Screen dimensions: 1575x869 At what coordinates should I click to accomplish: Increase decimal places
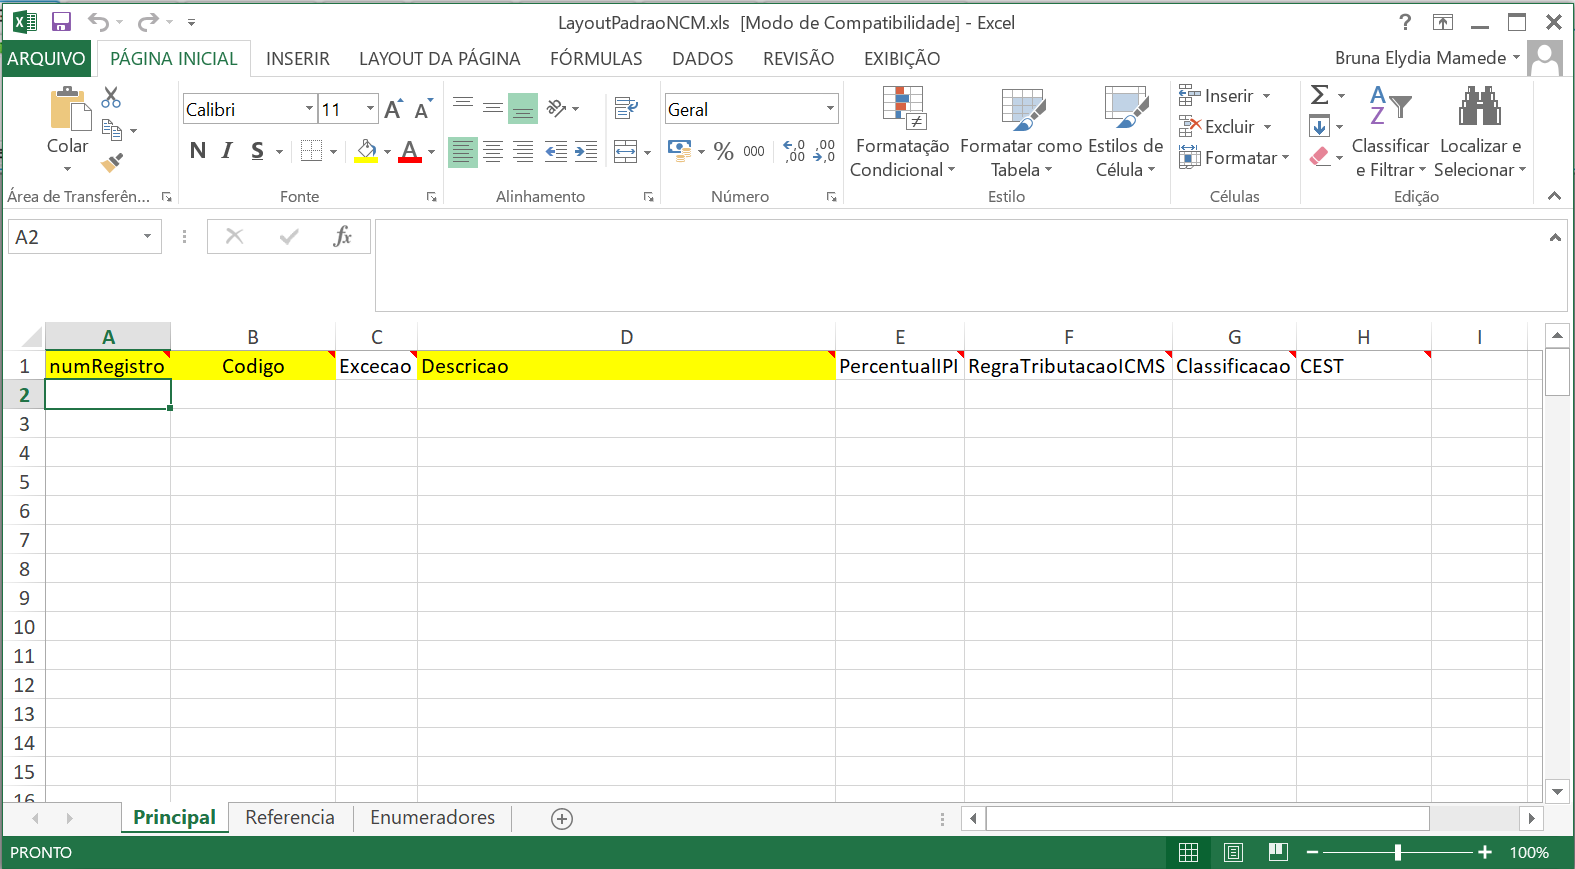(x=794, y=151)
